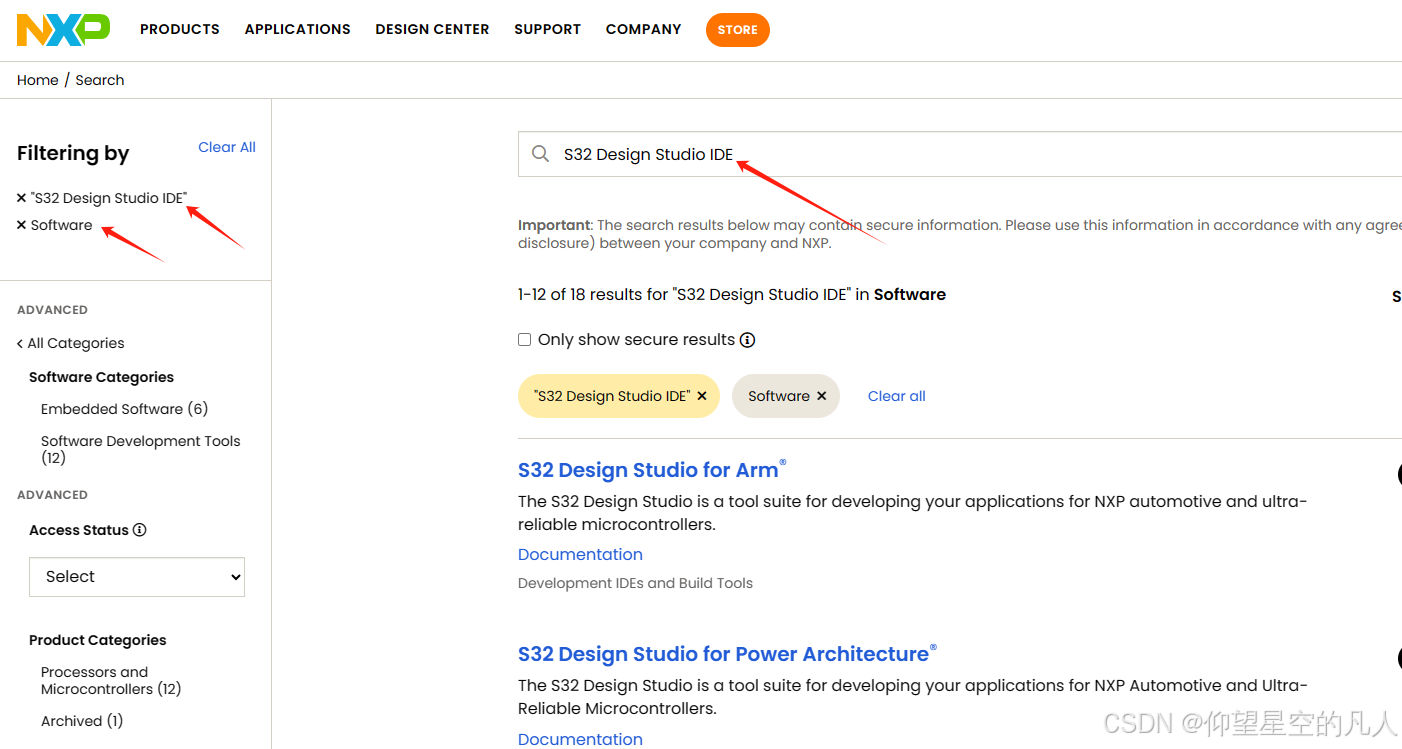The height and width of the screenshot is (749, 1402).
Task: Click Development IDEs and Build Tools text
Action: [x=635, y=583]
